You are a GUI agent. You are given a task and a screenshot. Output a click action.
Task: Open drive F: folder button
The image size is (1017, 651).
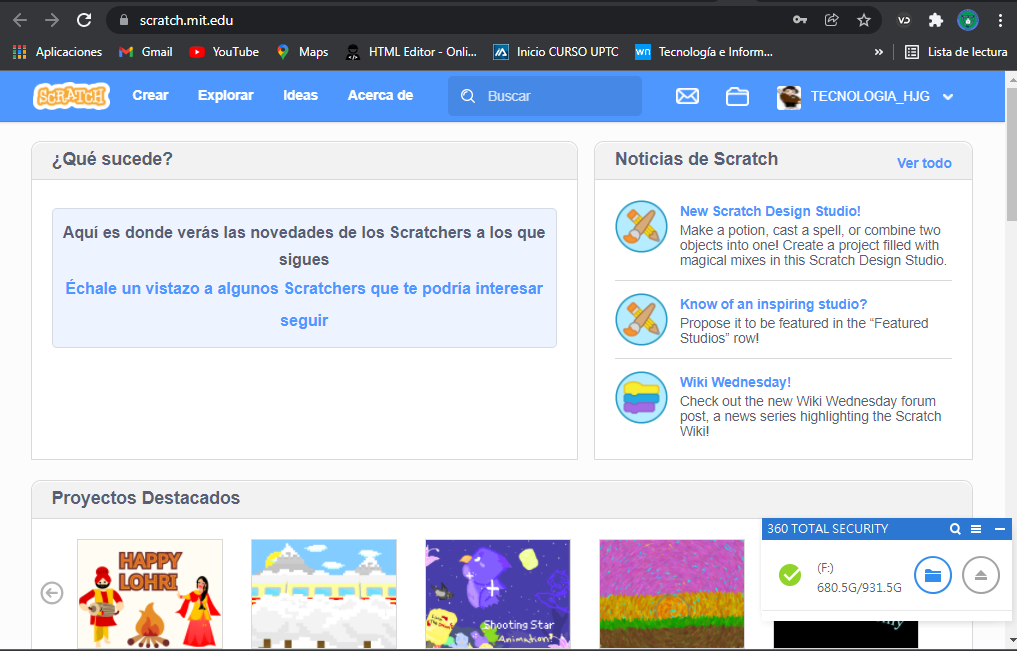[x=933, y=575]
